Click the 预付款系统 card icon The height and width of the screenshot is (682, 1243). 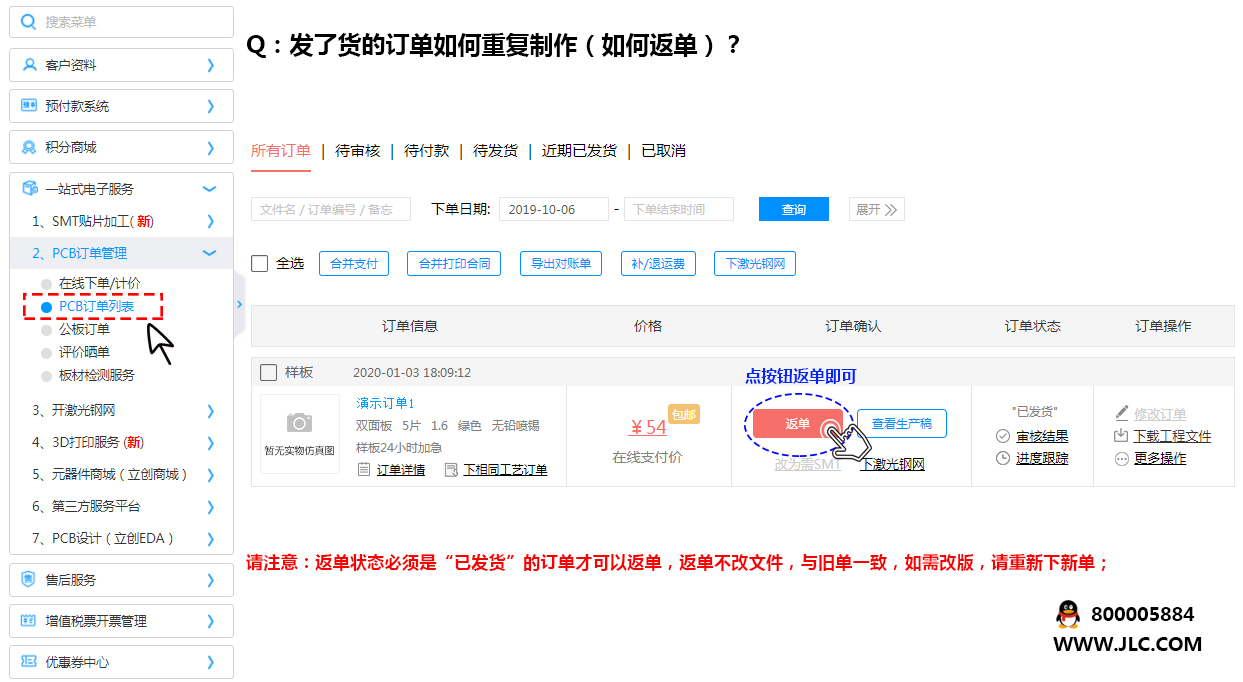coord(27,105)
